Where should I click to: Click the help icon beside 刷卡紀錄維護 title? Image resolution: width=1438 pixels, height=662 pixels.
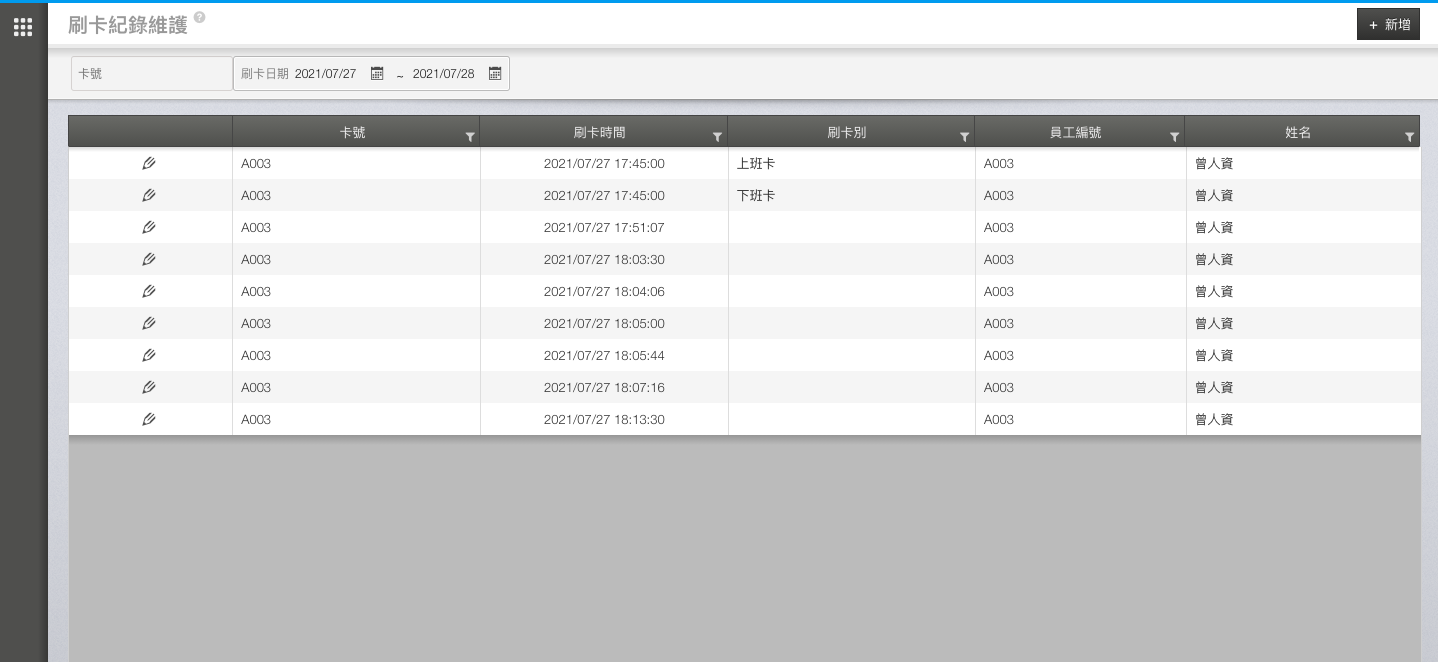tap(200, 18)
